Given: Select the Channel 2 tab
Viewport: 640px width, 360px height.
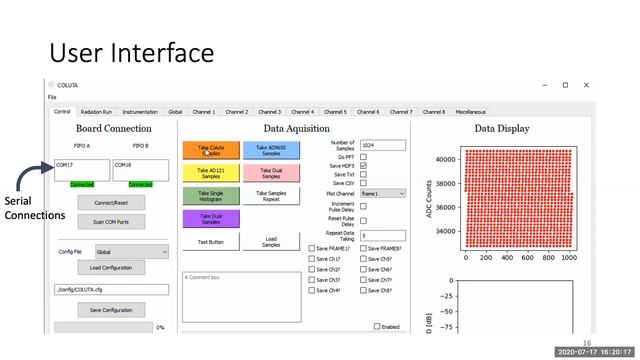Looking at the screenshot, I should (x=236, y=112).
